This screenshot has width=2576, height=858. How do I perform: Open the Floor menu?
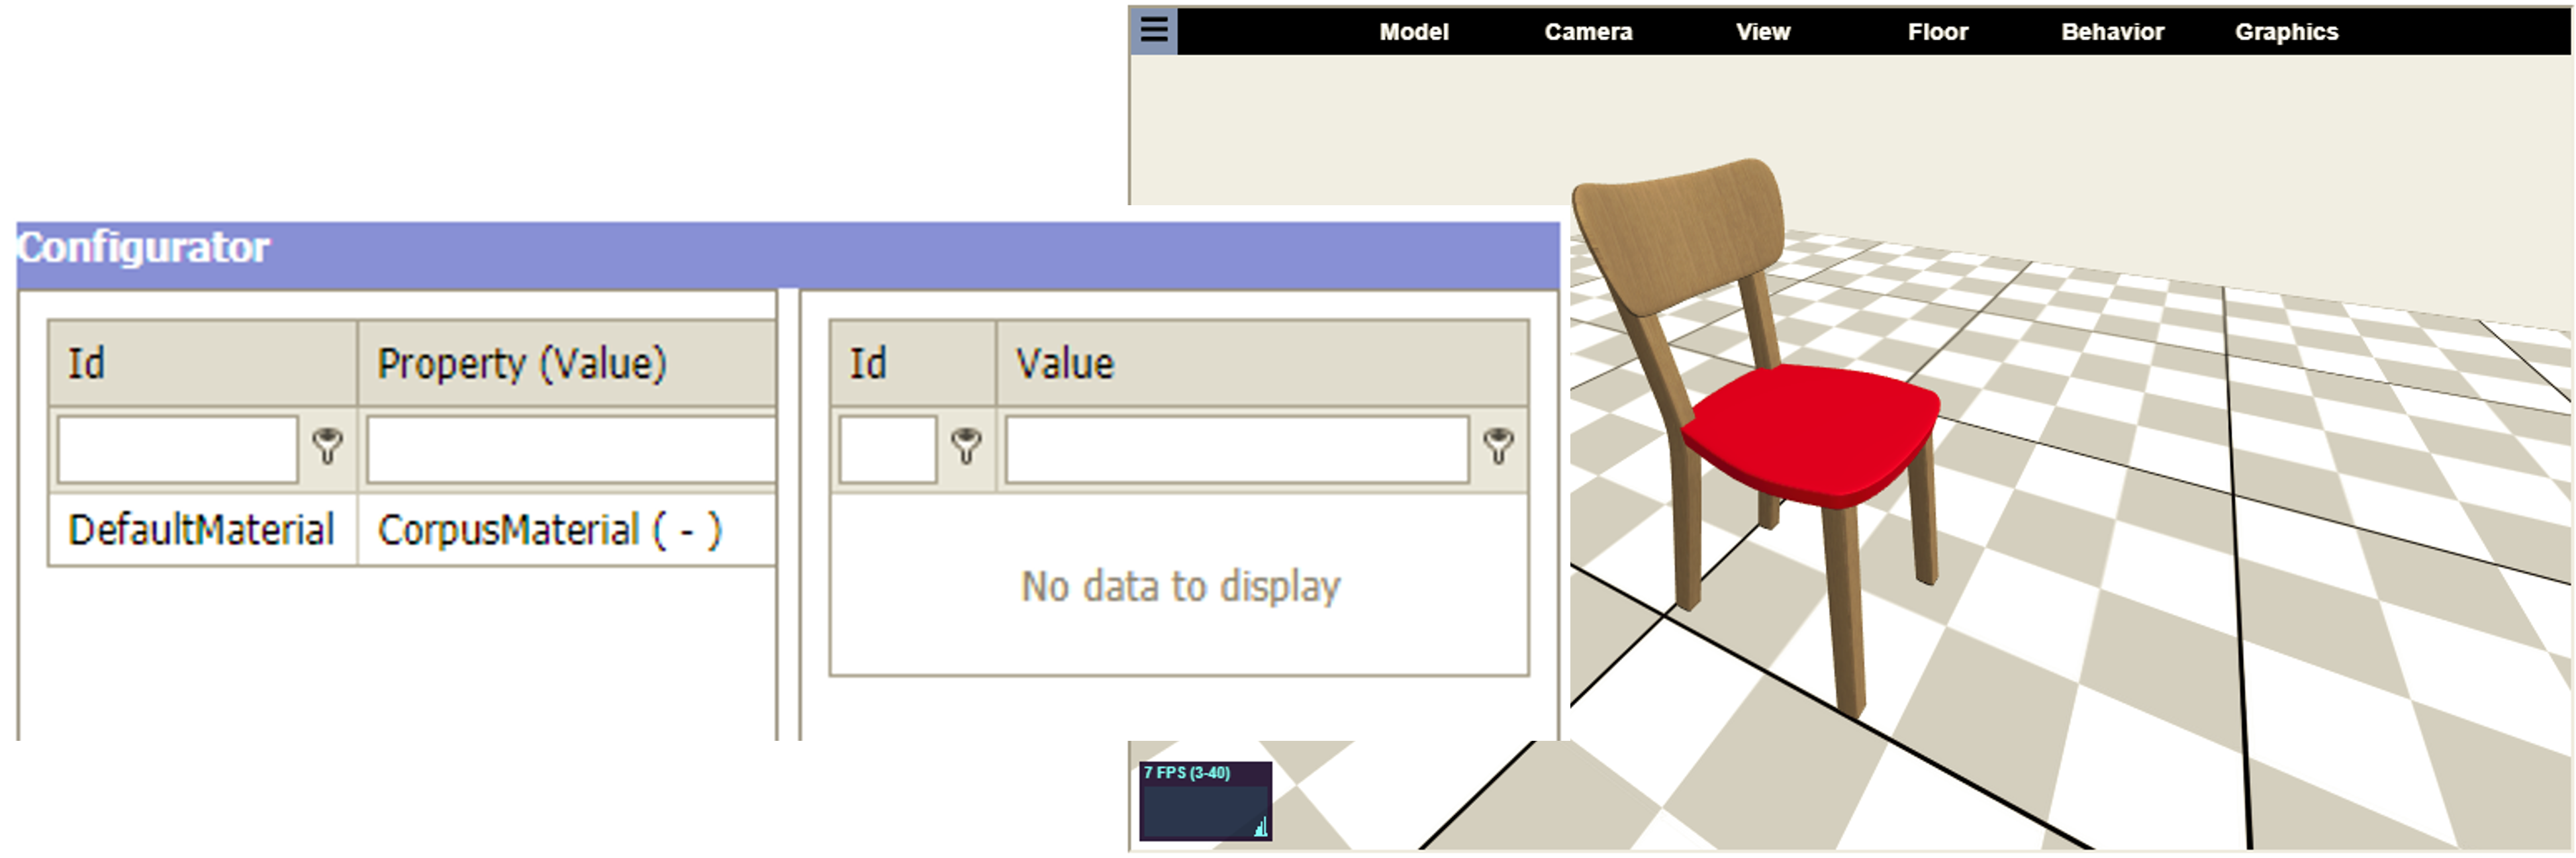click(1937, 32)
